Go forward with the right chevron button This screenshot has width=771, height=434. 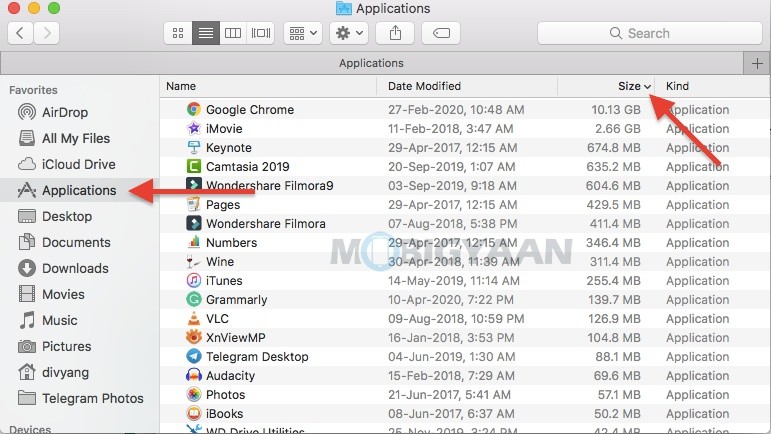(47, 33)
